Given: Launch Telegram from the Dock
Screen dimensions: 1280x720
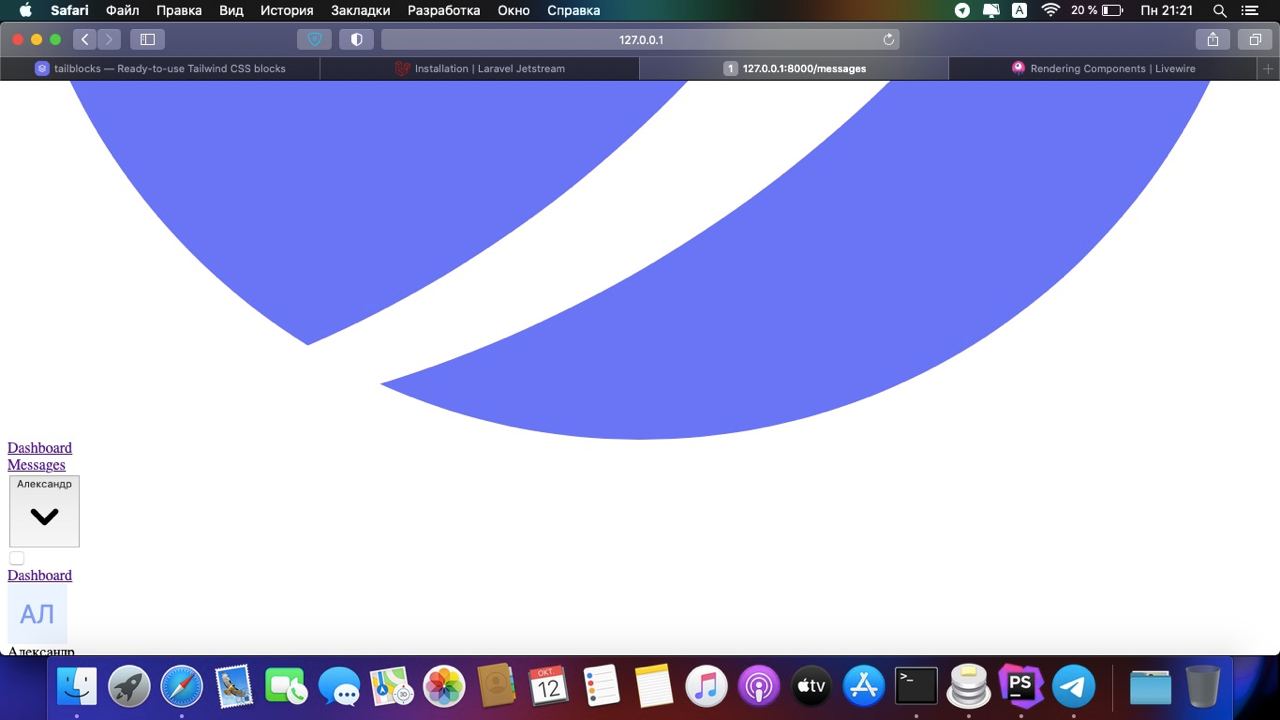Looking at the screenshot, I should tap(1074, 687).
